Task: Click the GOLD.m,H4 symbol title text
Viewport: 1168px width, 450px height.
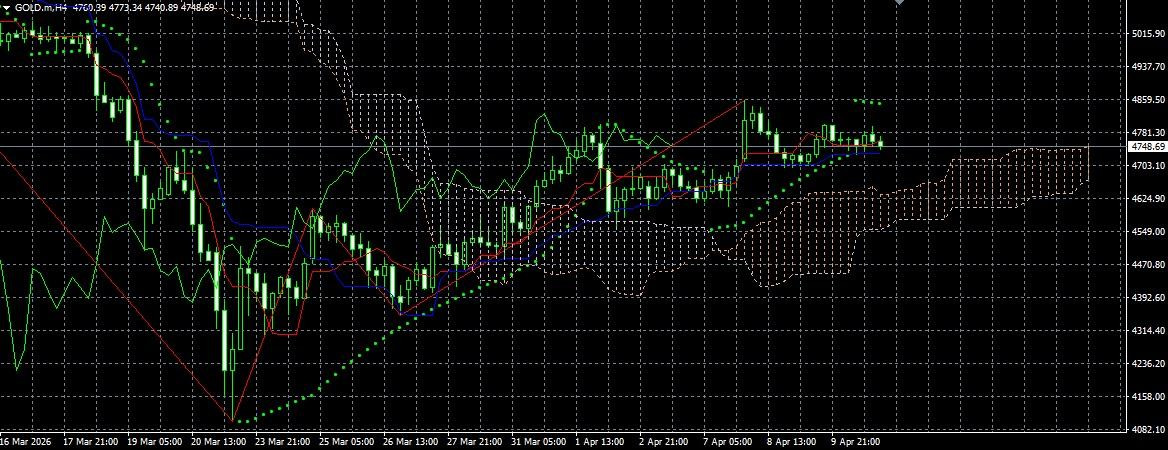Action: click(40, 7)
